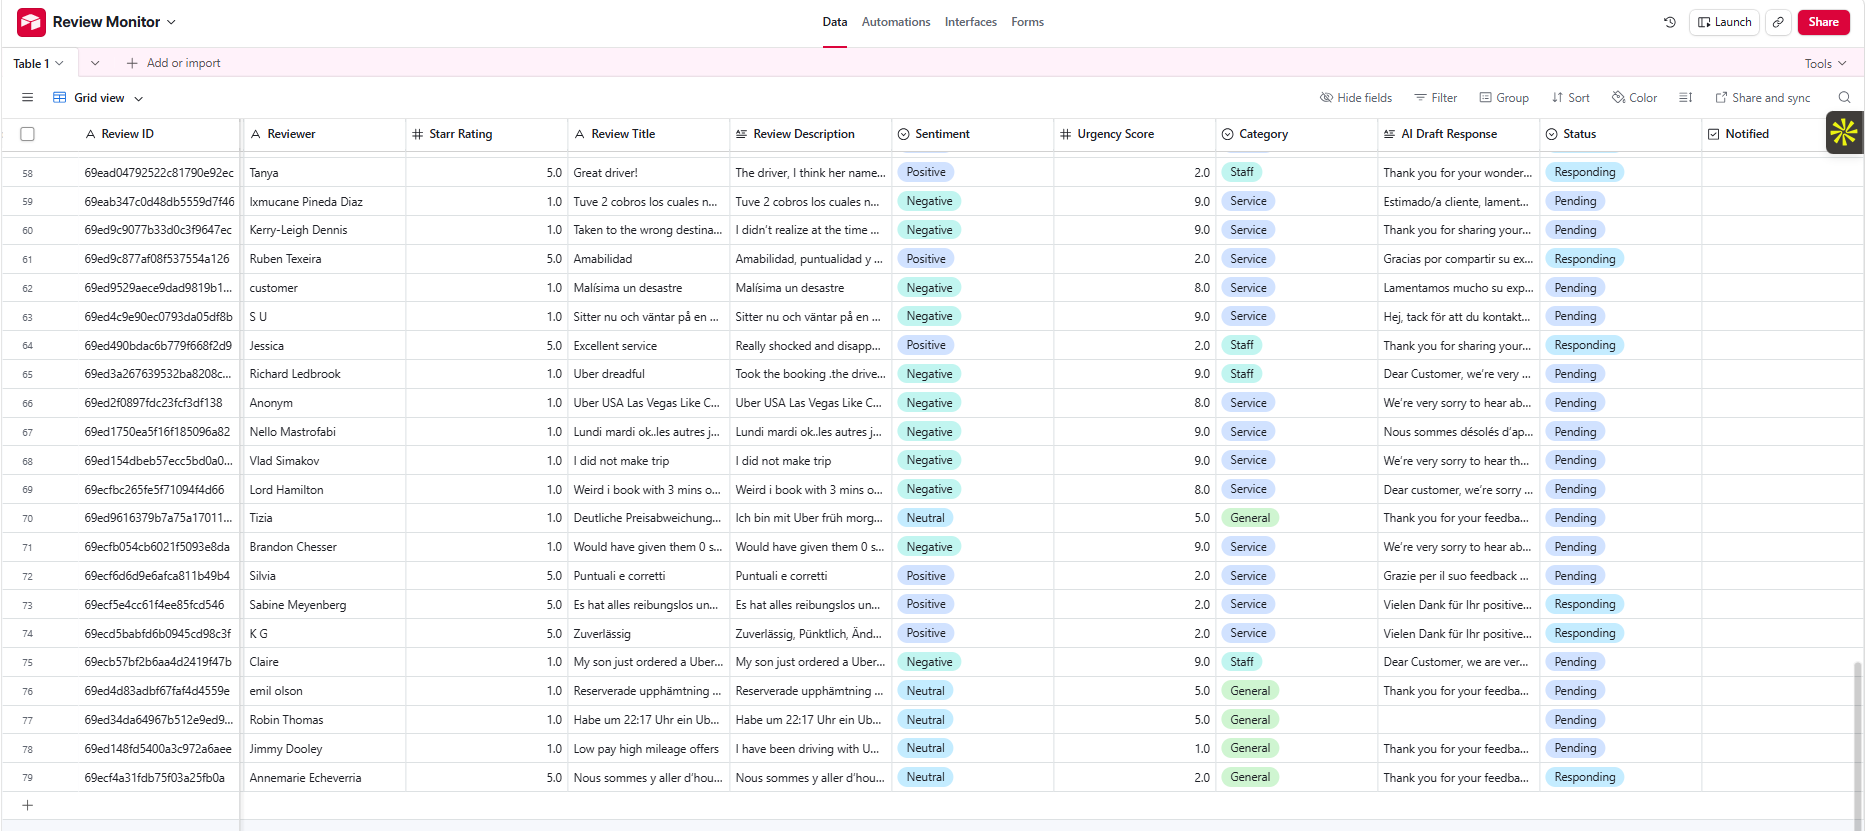Open the Filter options
The image size is (1868, 831).
[x=1436, y=98]
